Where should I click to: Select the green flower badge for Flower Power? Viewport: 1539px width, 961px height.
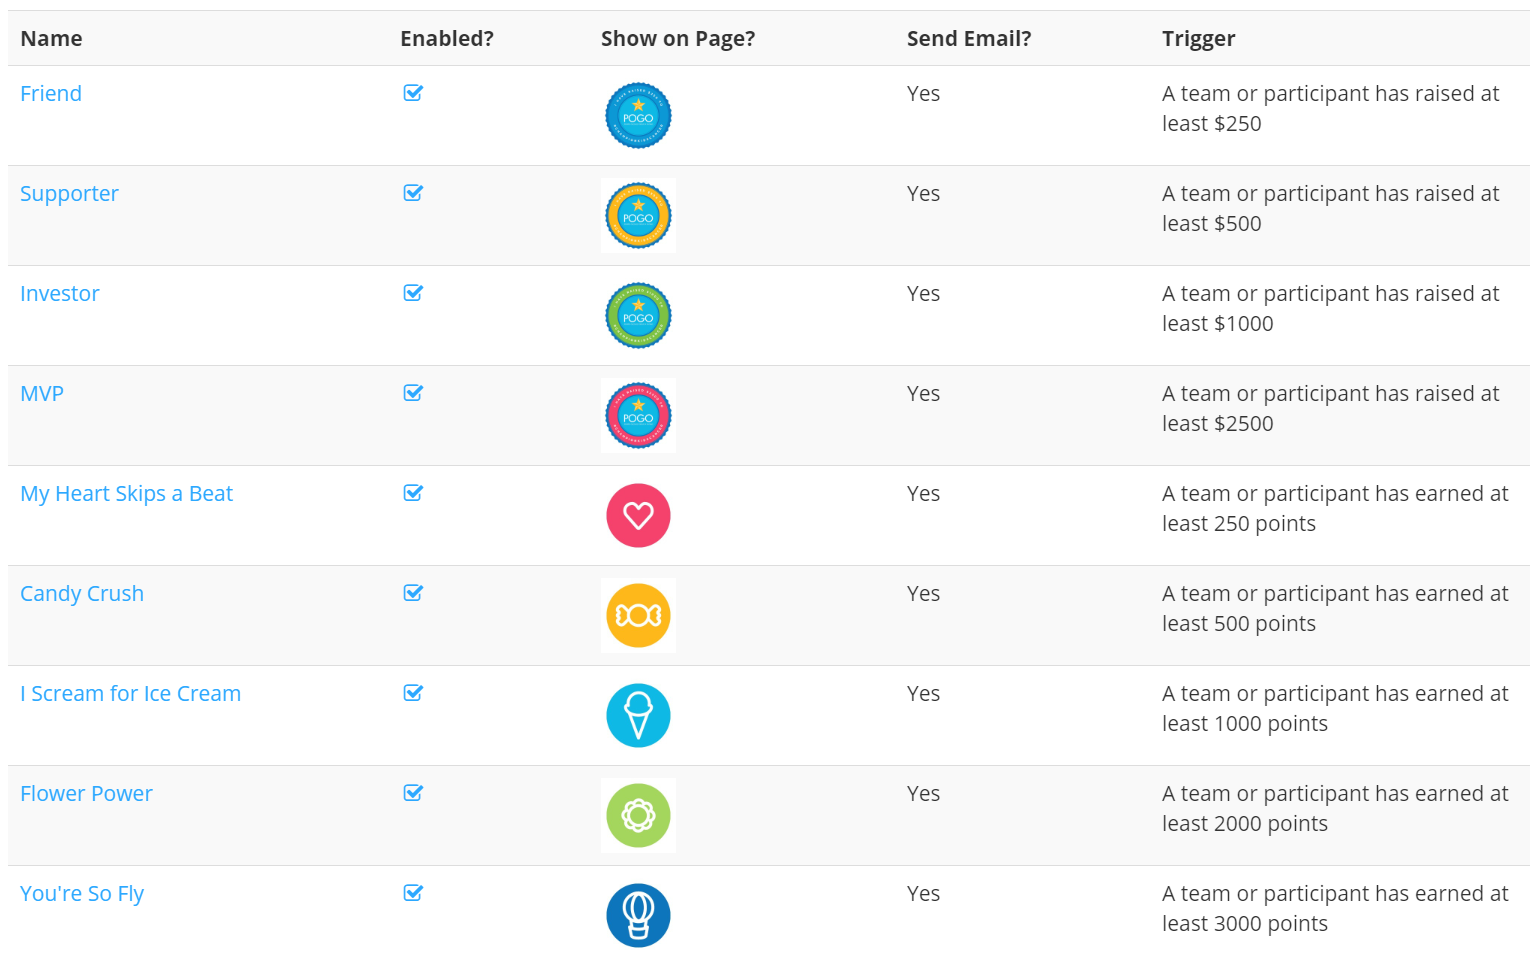point(638,815)
